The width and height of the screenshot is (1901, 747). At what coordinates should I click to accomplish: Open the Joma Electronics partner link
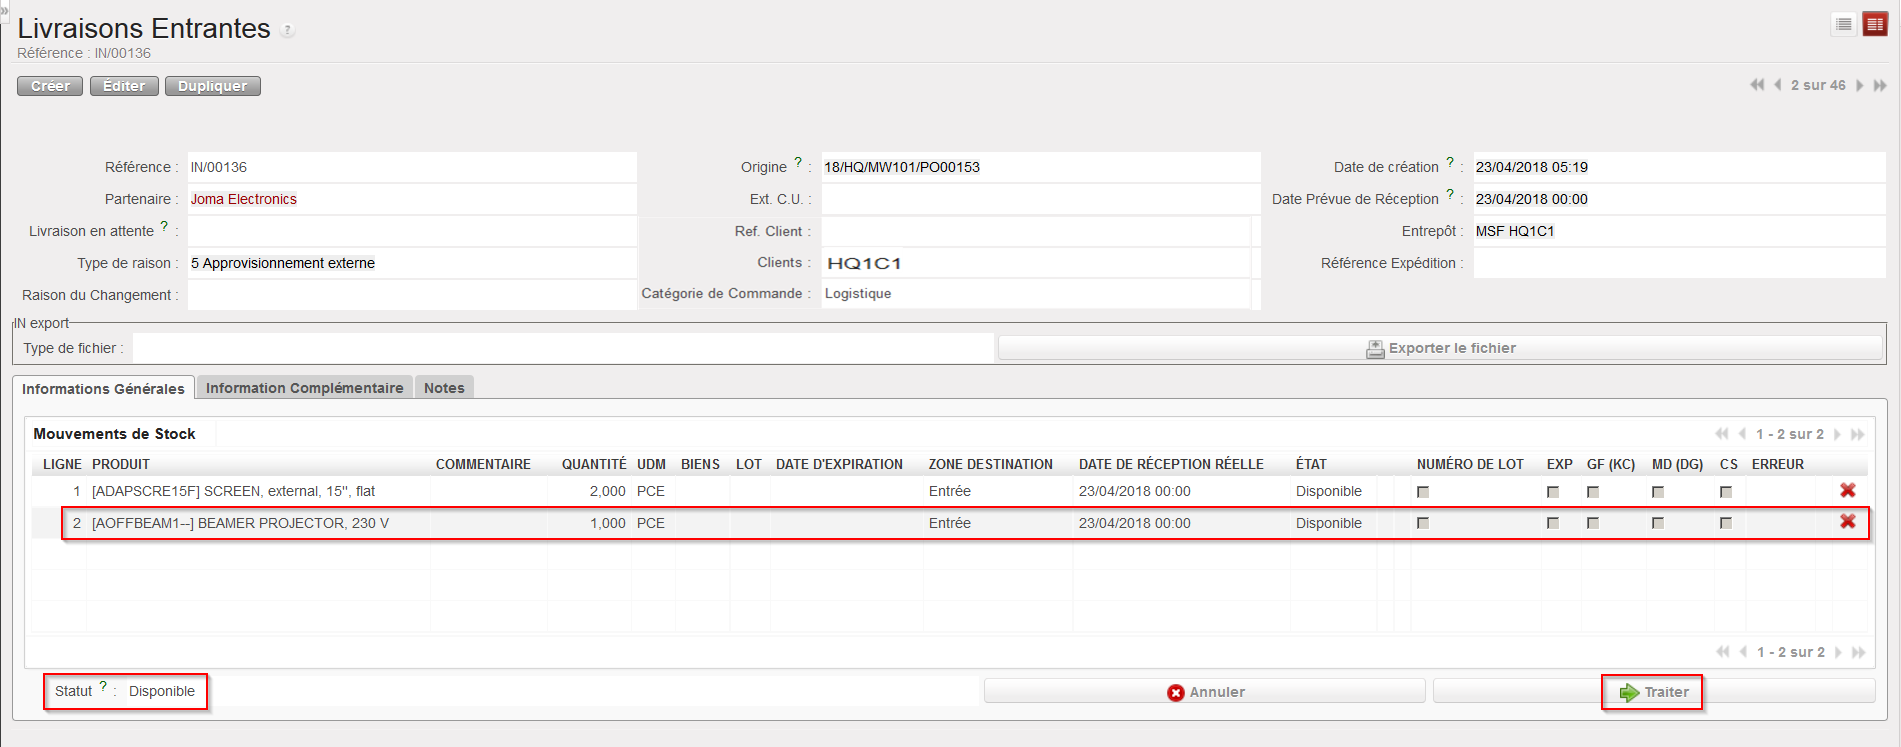pyautogui.click(x=244, y=199)
